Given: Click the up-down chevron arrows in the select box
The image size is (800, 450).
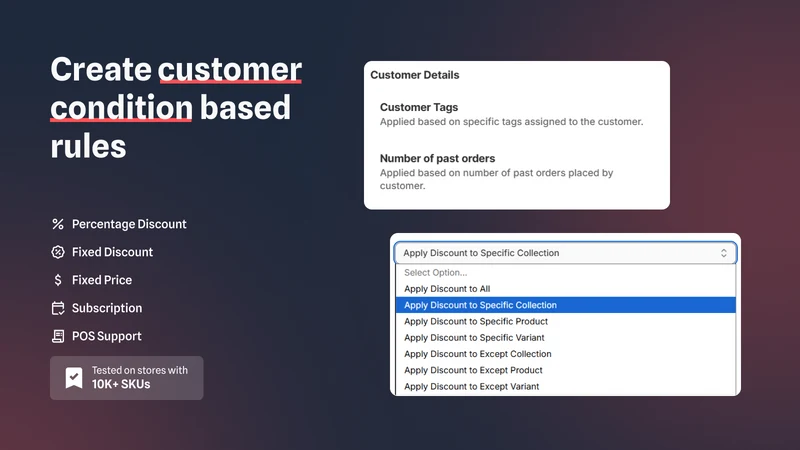Looking at the screenshot, I should [723, 253].
